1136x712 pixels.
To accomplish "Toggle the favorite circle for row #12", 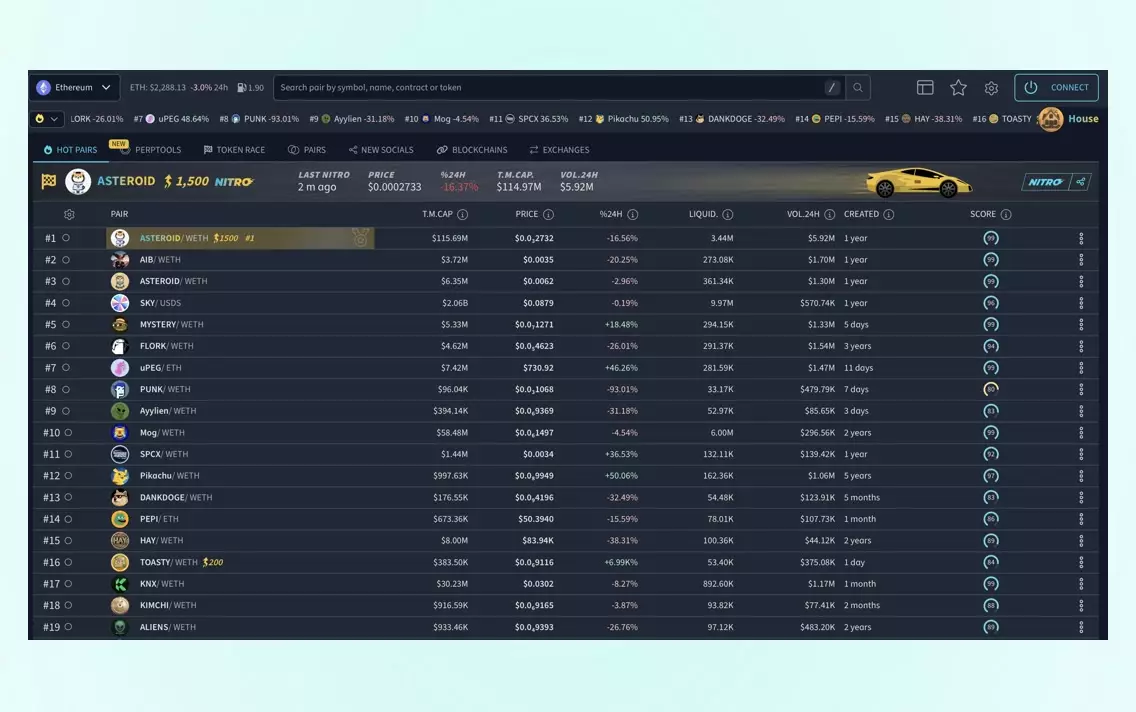I will (x=68, y=476).
